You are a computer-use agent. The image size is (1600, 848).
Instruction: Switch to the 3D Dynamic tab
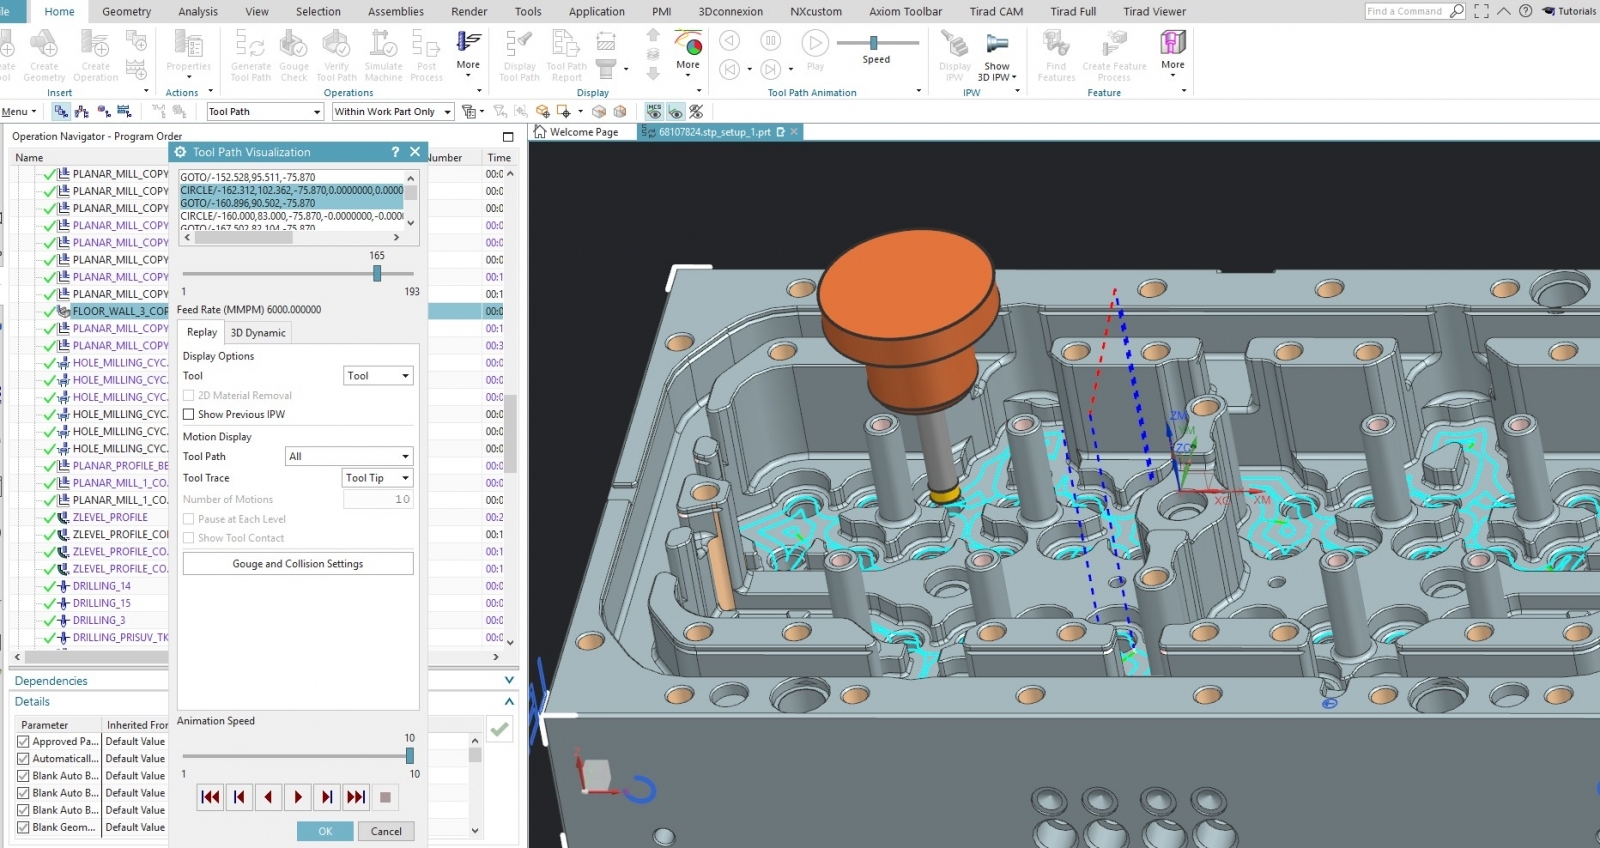258,333
